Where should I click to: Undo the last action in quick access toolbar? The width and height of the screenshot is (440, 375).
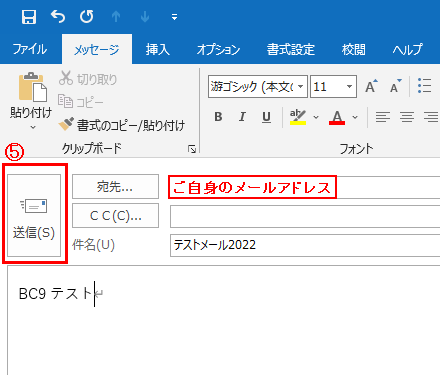tap(58, 16)
